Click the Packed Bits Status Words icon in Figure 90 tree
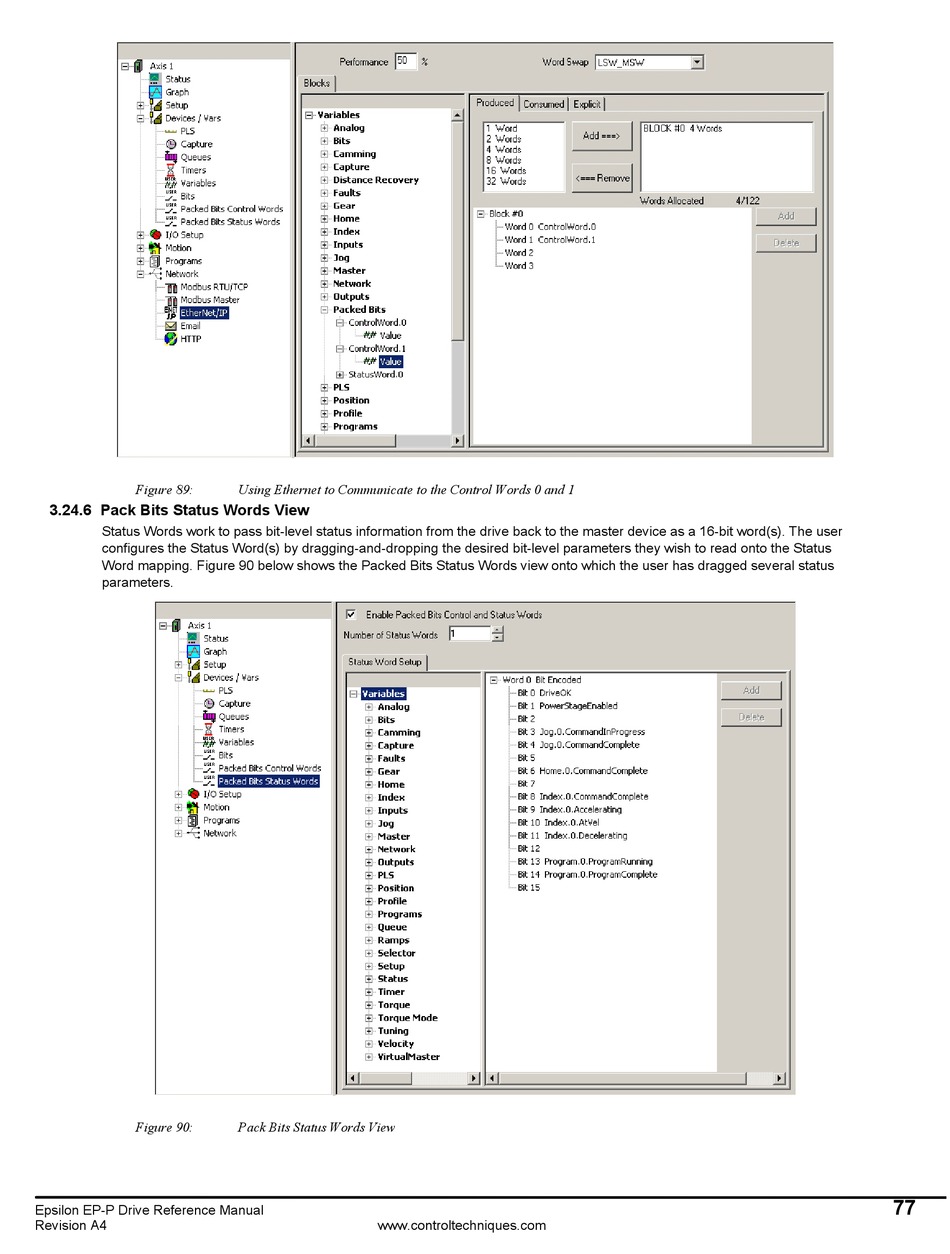The image size is (950, 1254). pos(209,781)
